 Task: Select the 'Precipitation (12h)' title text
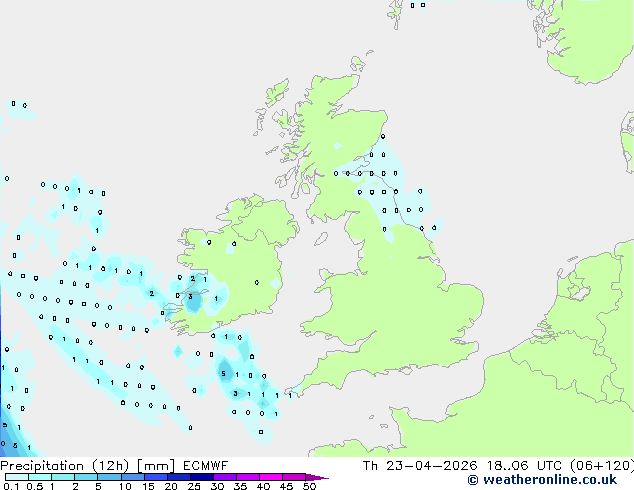coord(65,466)
